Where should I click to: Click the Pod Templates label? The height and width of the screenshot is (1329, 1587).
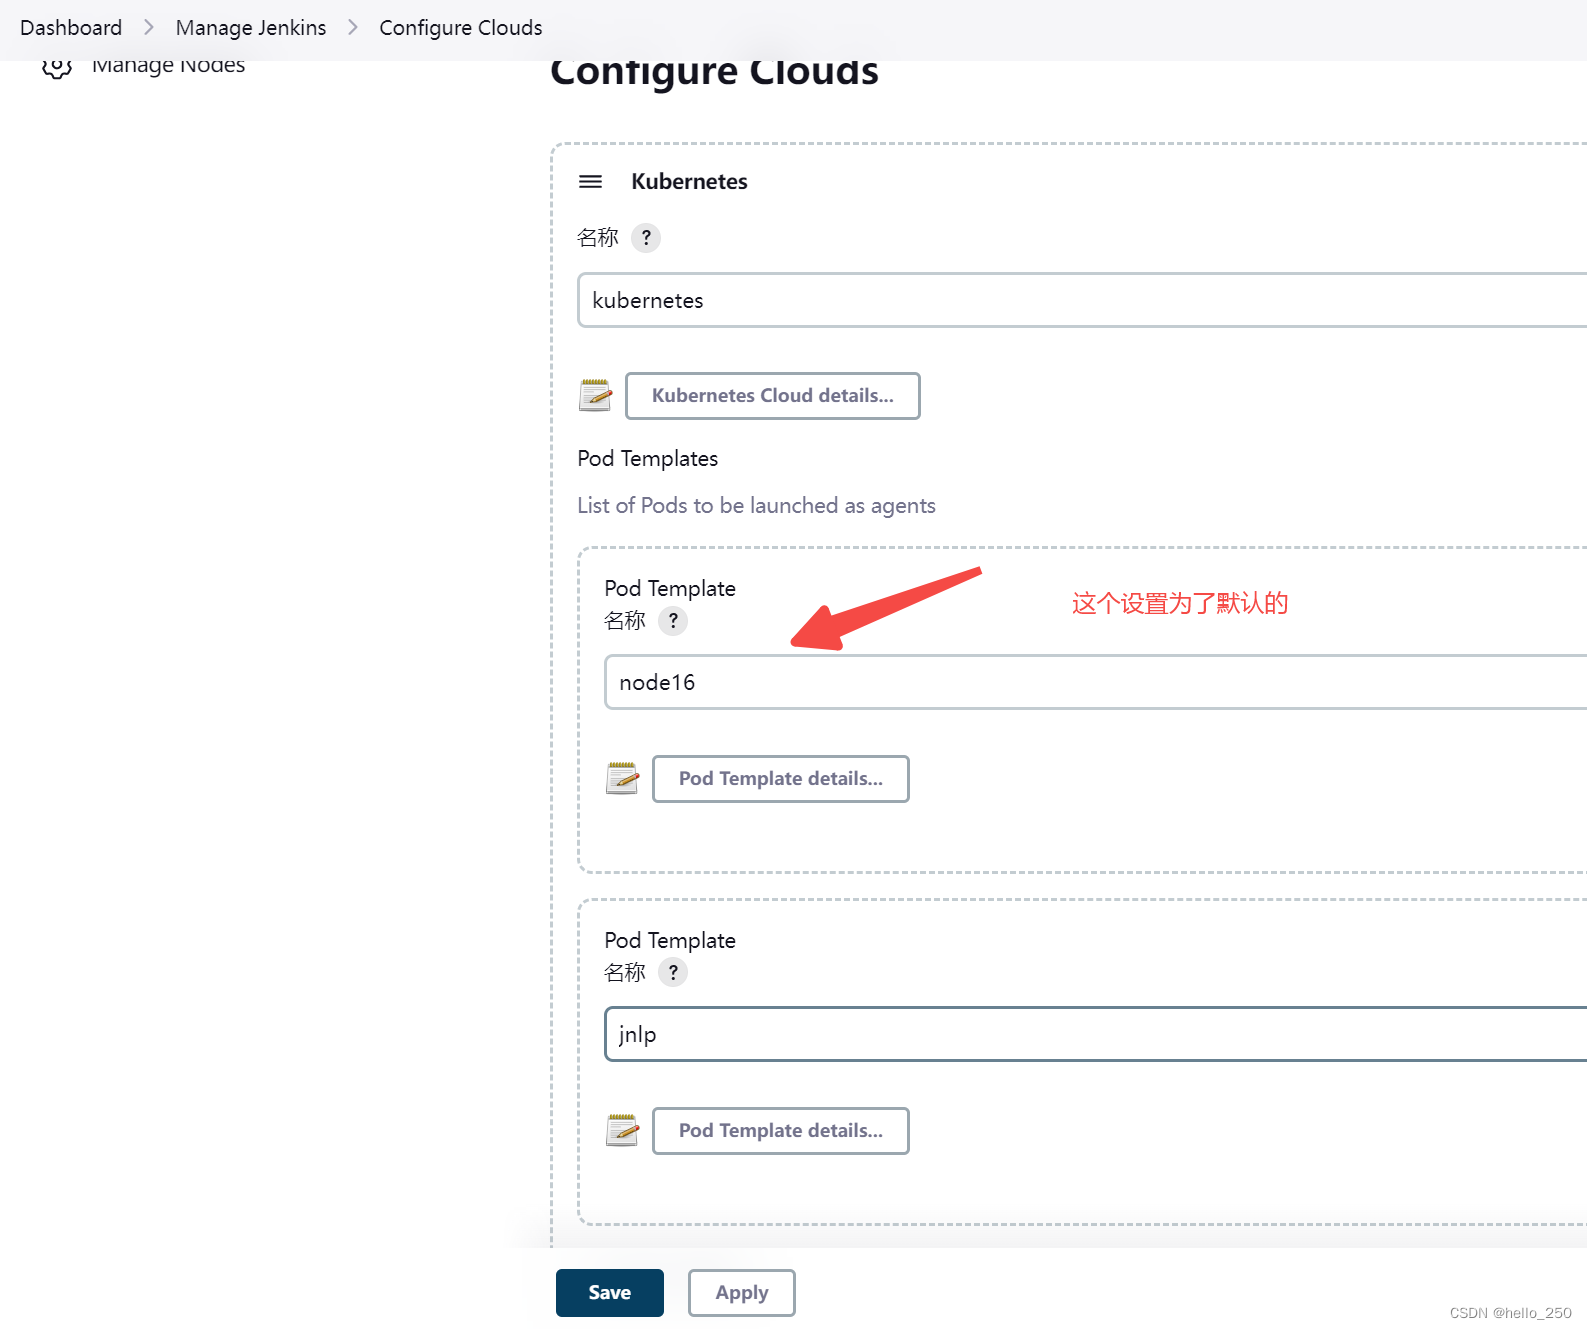point(648,459)
